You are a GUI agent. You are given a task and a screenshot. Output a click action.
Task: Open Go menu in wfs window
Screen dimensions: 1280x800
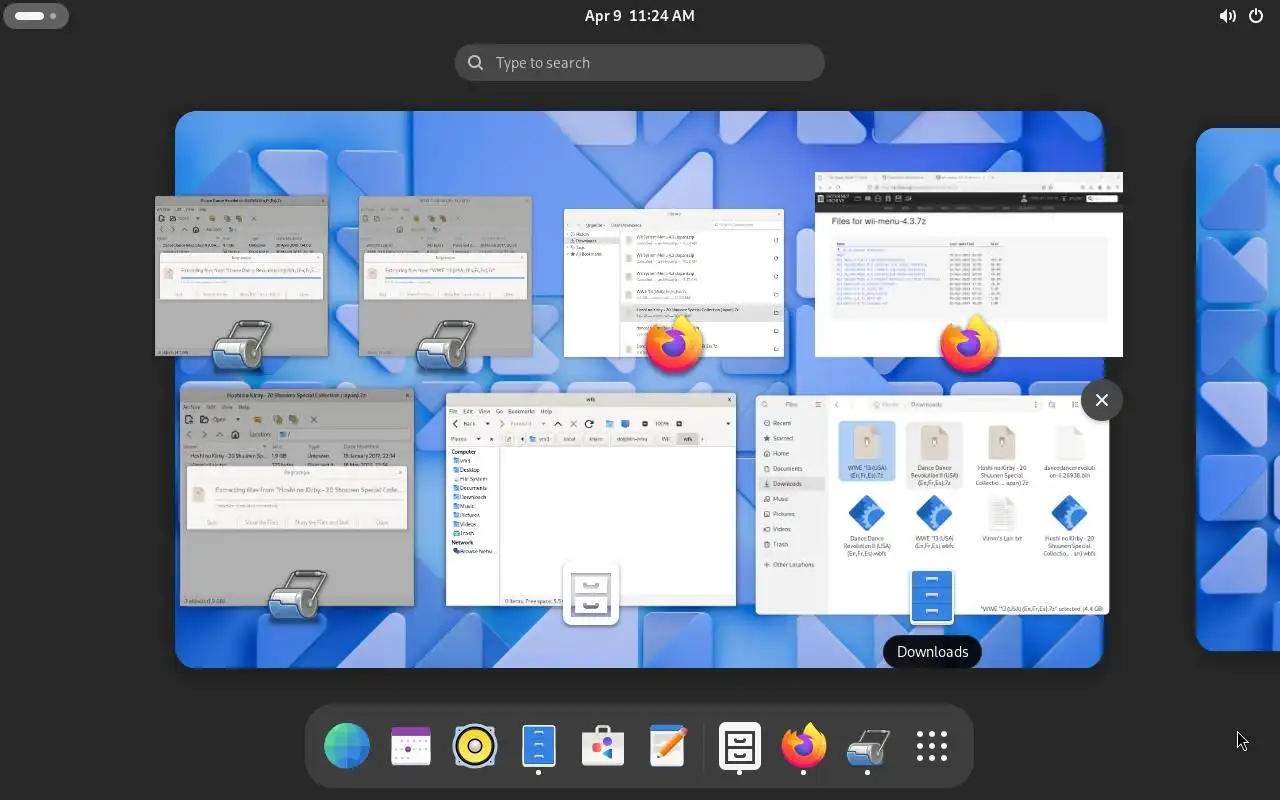pyautogui.click(x=499, y=411)
